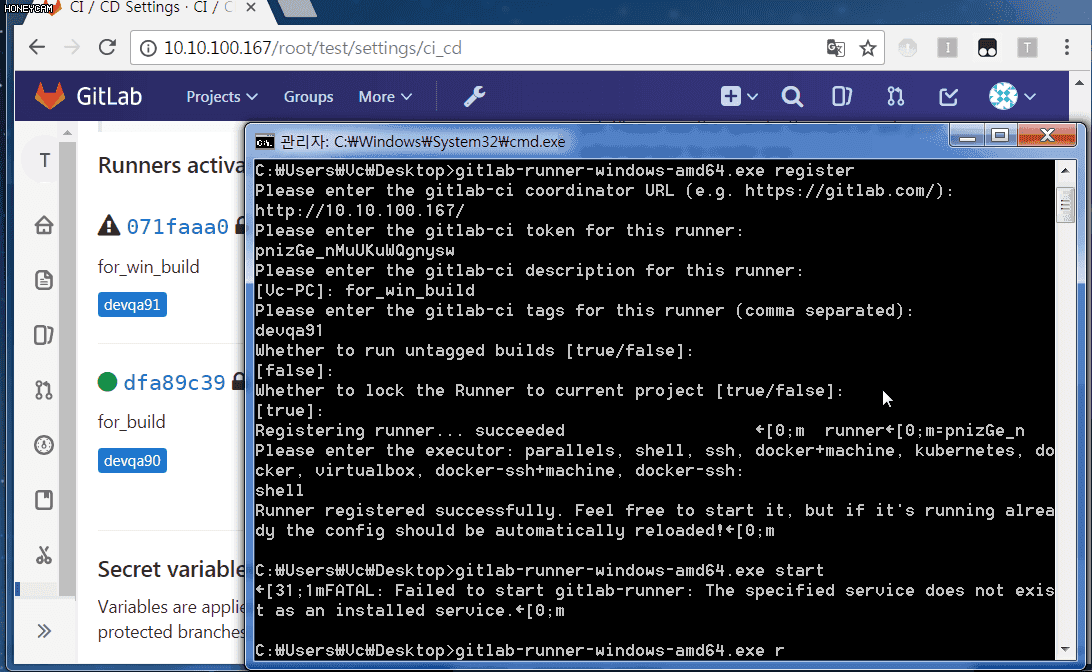Click 'http://10.10.100.167/' line in cmd
This screenshot has height=672, width=1092.
pos(359,210)
